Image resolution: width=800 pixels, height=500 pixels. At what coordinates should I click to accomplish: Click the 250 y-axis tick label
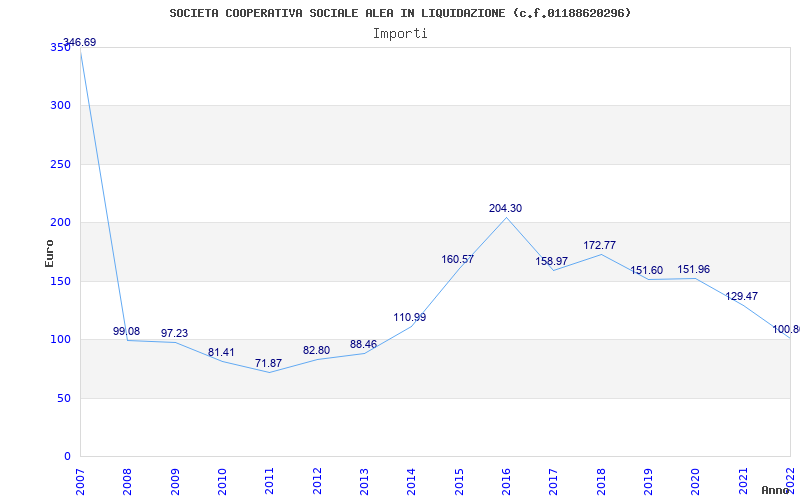click(x=60, y=164)
